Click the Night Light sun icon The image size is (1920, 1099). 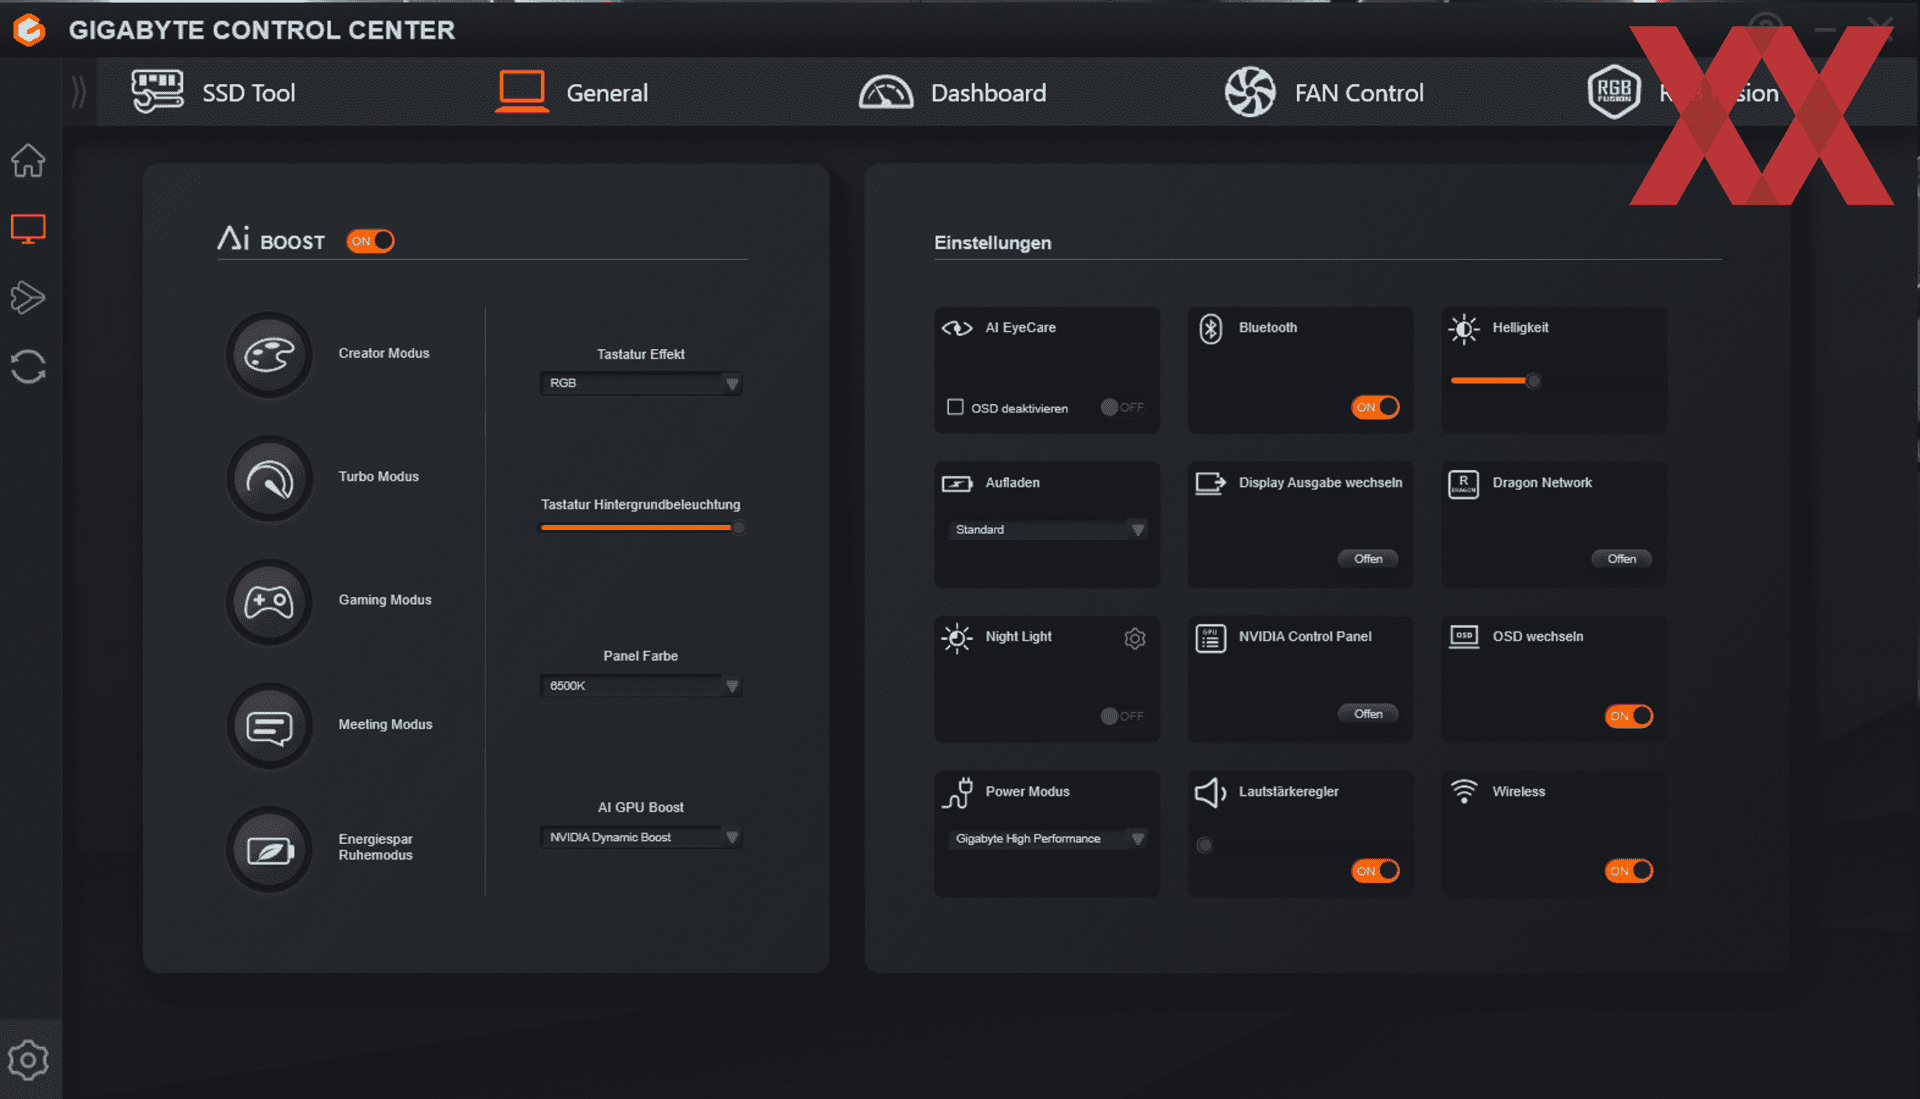tap(957, 638)
